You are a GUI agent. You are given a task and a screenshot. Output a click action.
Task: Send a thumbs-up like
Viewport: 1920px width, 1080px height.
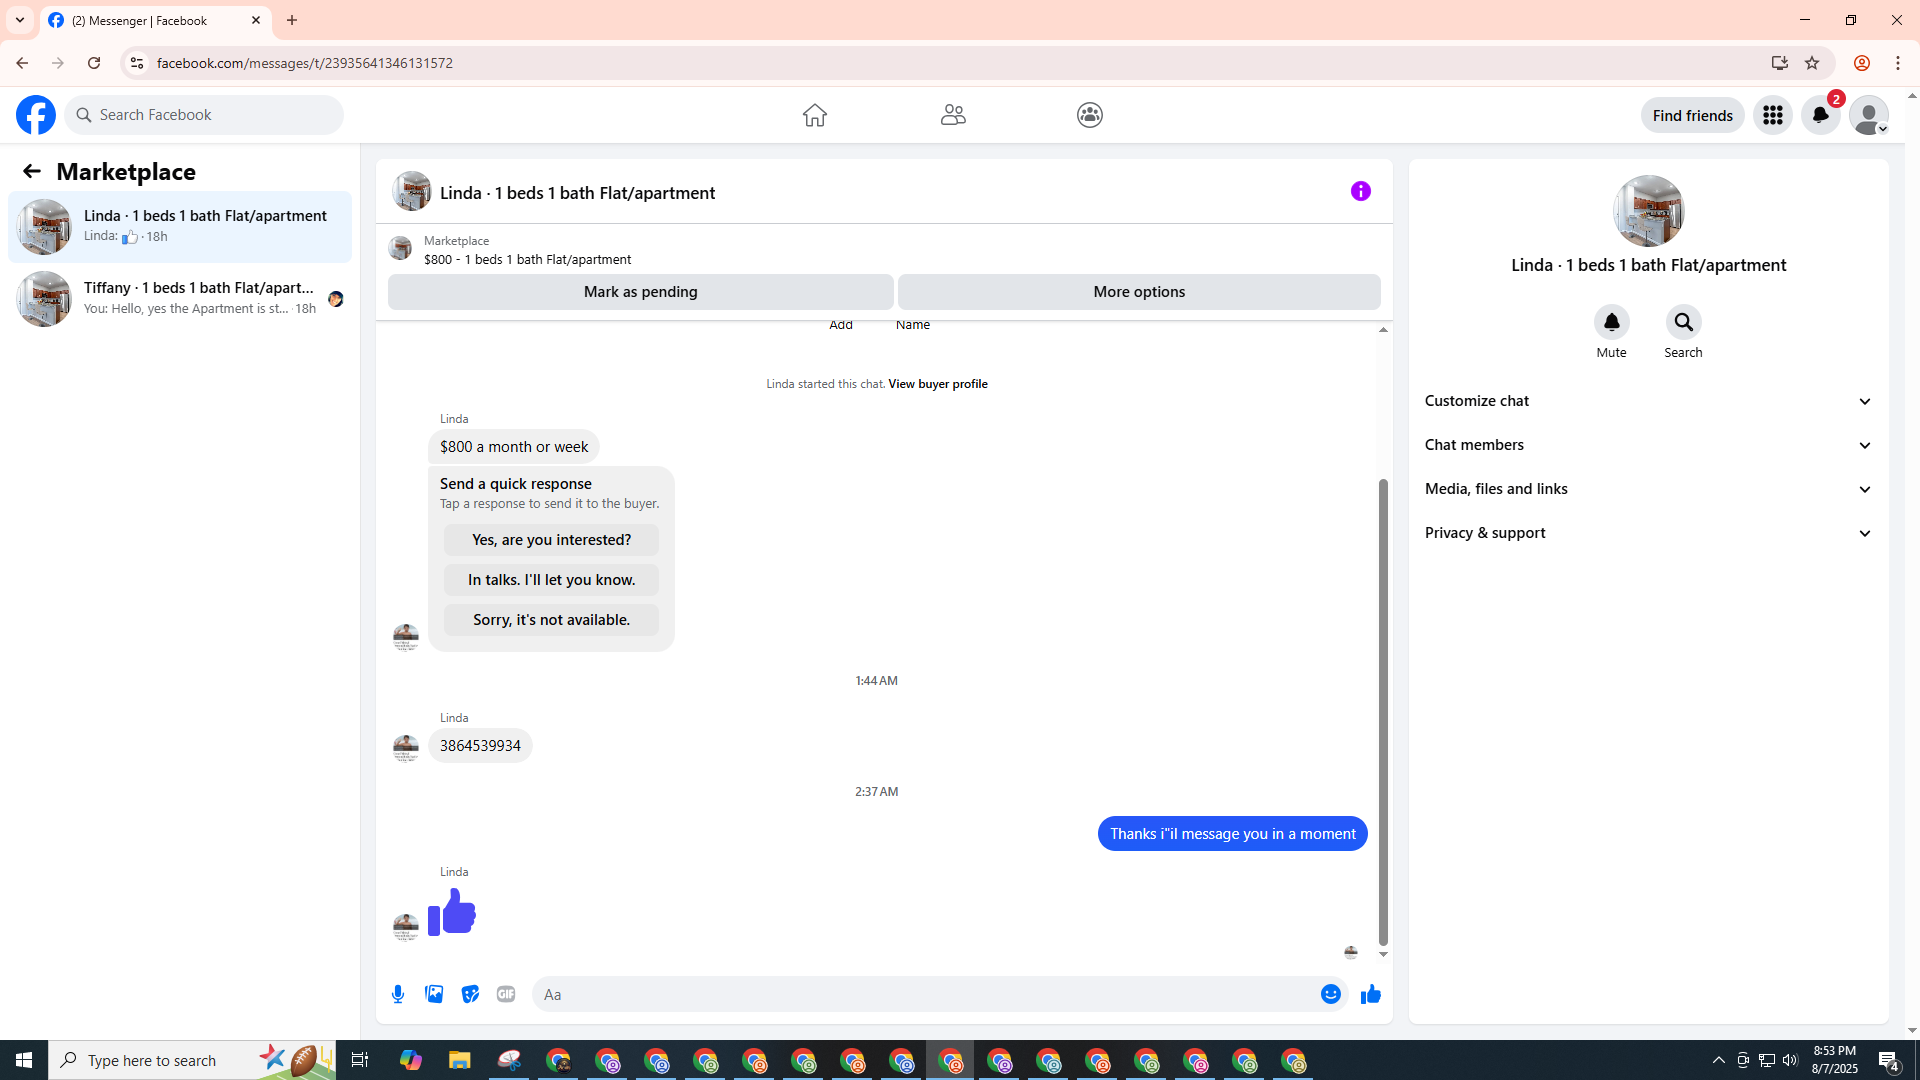click(1371, 994)
